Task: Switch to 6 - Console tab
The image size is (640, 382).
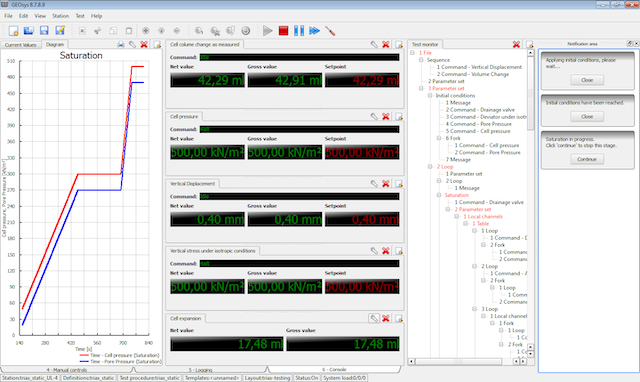Action: pyautogui.click(x=334, y=370)
